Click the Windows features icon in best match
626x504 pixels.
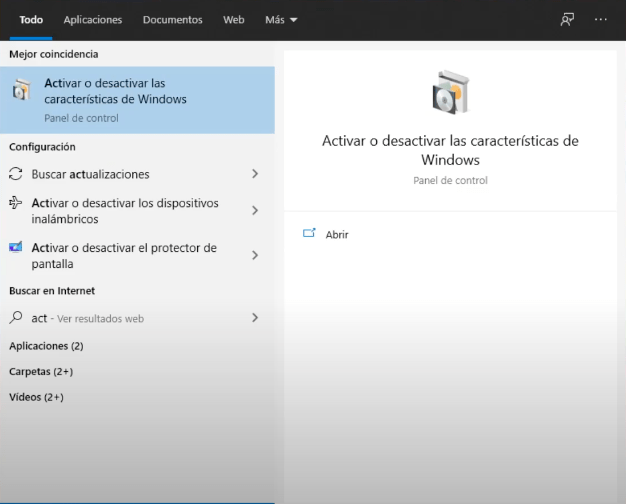pyautogui.click(x=21, y=91)
